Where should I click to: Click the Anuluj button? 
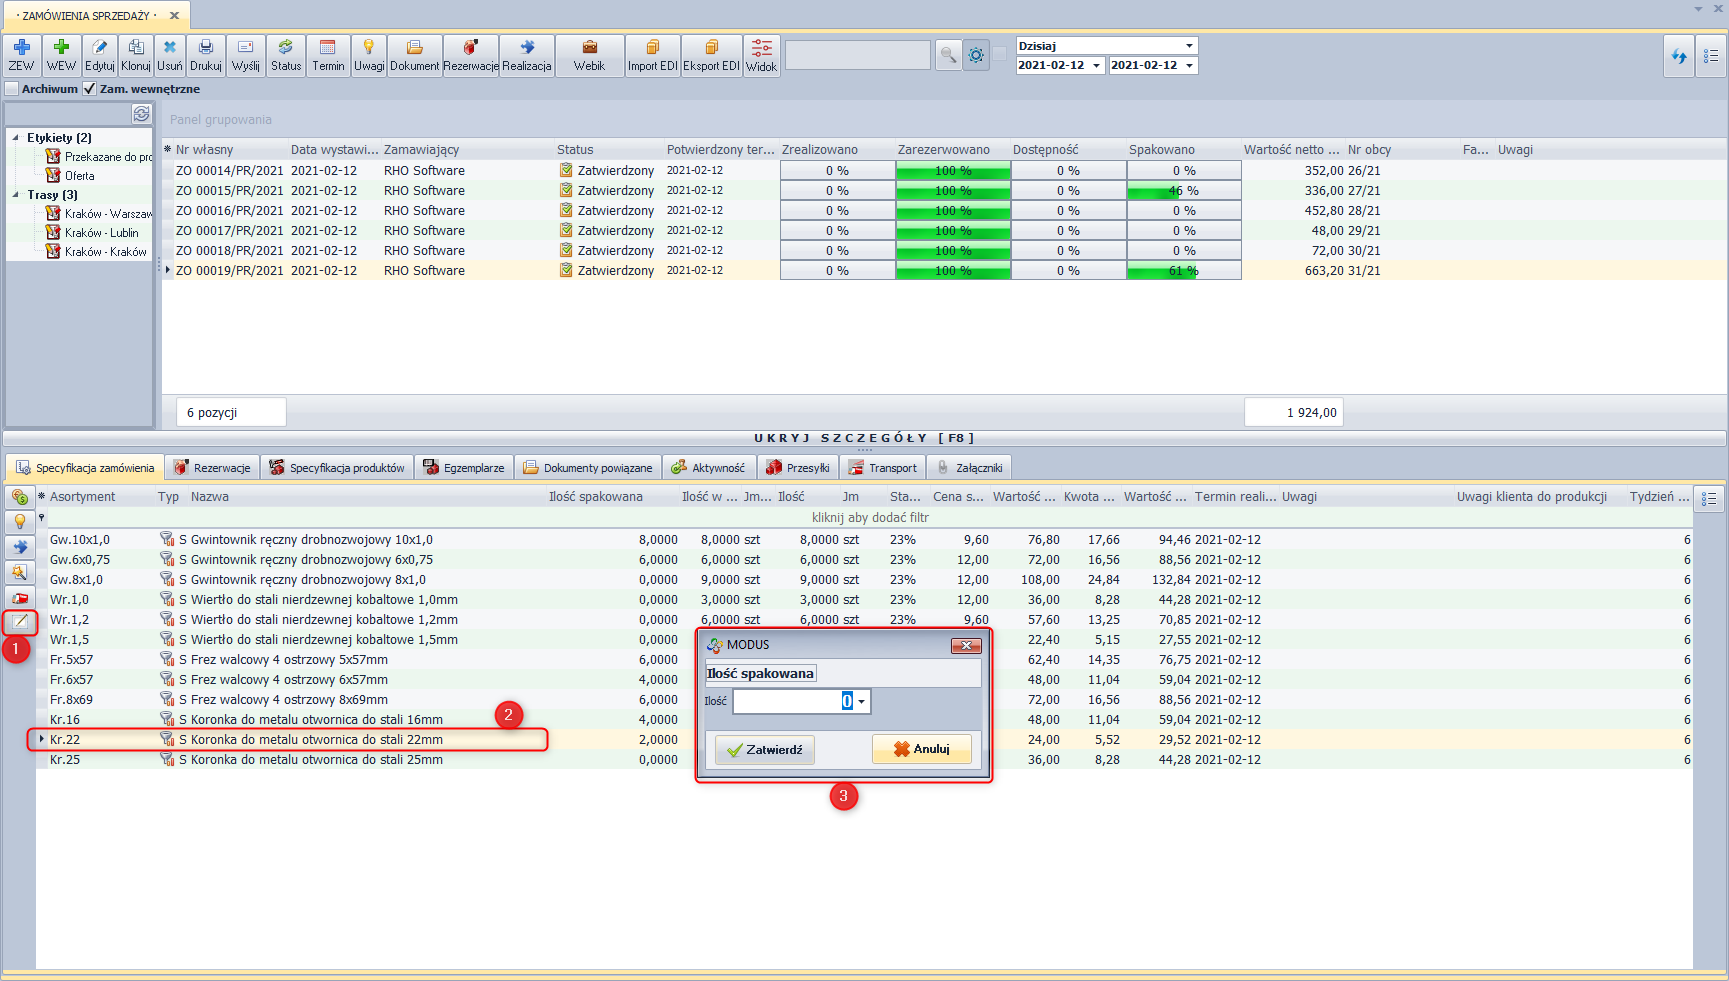tap(921, 749)
